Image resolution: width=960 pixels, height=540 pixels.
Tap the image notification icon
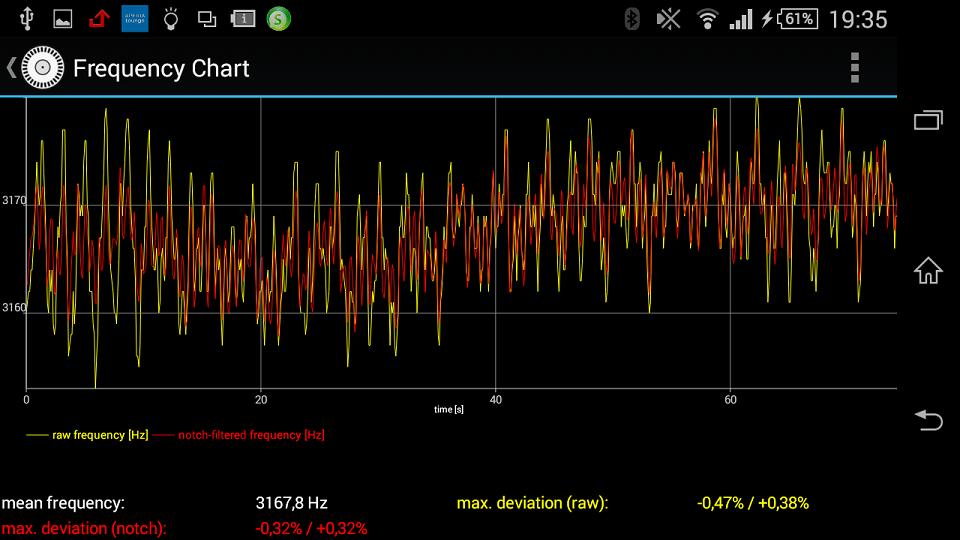62,20
